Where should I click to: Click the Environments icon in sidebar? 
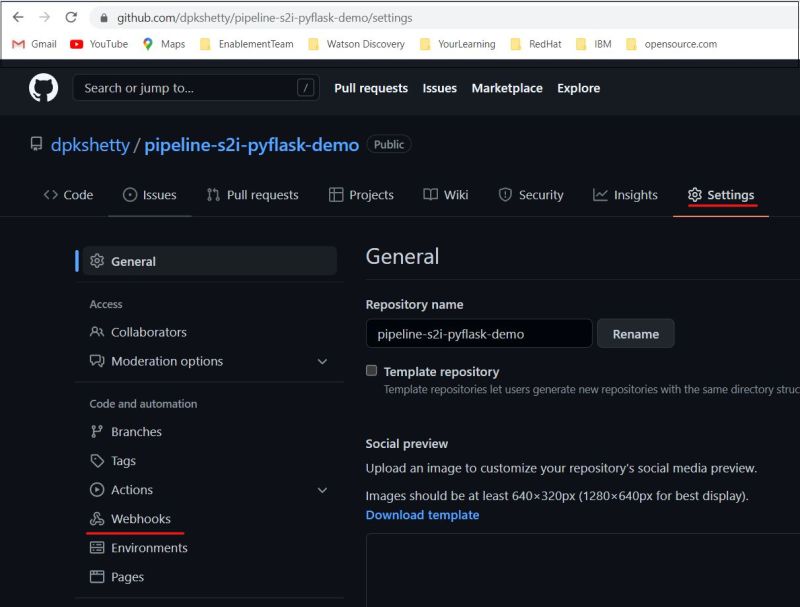[97, 547]
